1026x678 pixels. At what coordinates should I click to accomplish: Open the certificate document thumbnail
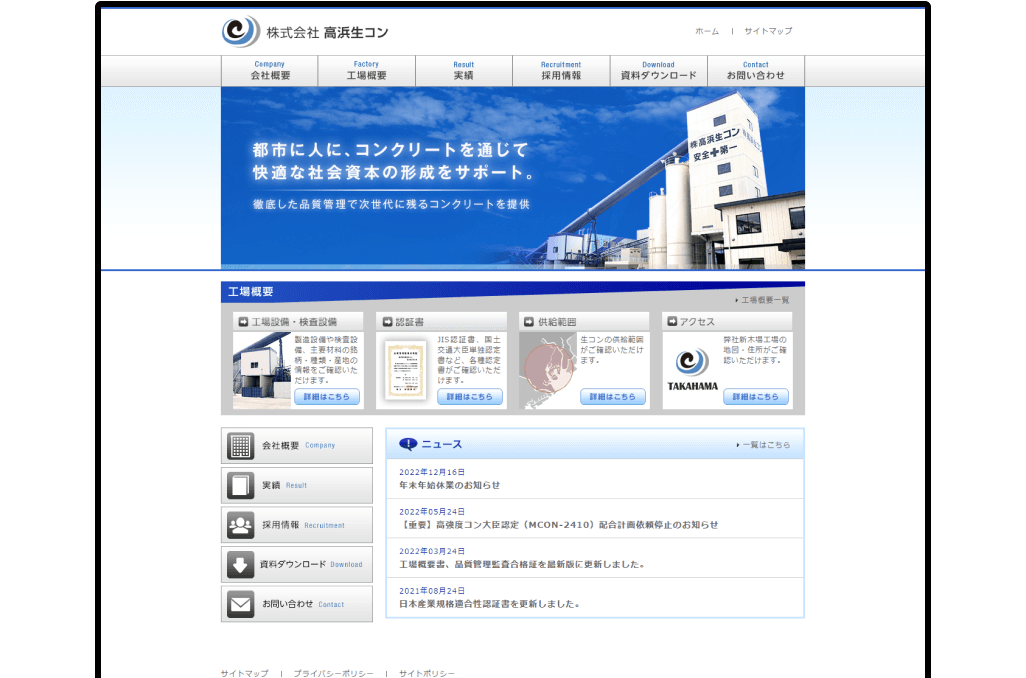[x=405, y=370]
